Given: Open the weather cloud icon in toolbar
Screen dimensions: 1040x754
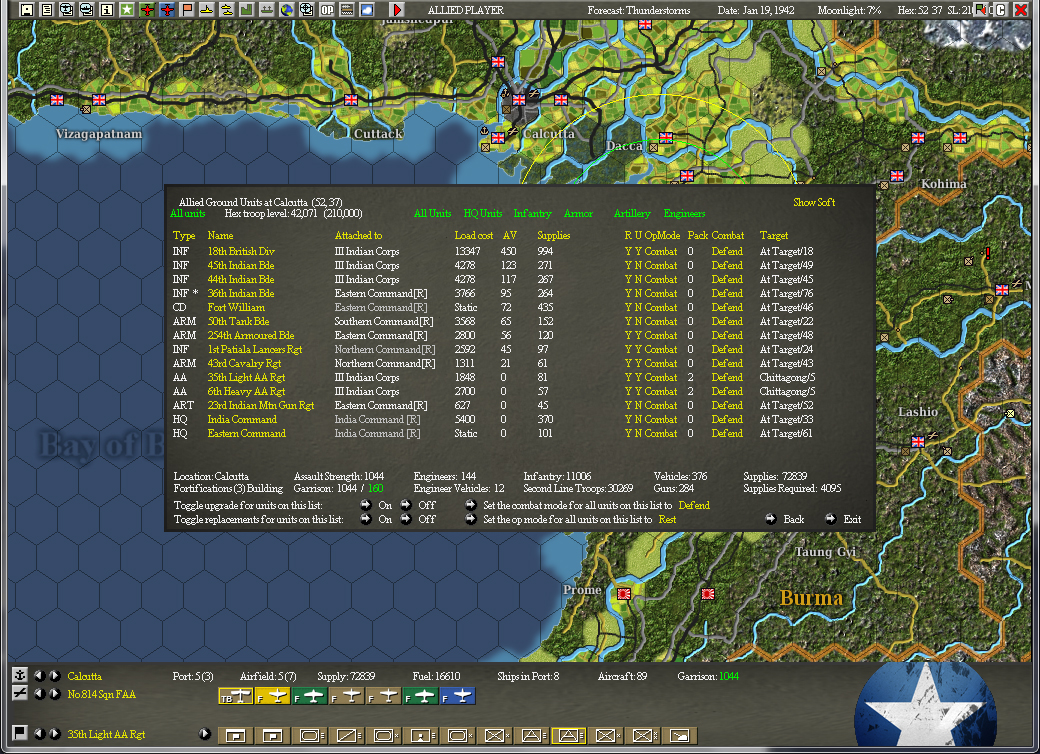Looking at the screenshot, I should (x=367, y=10).
